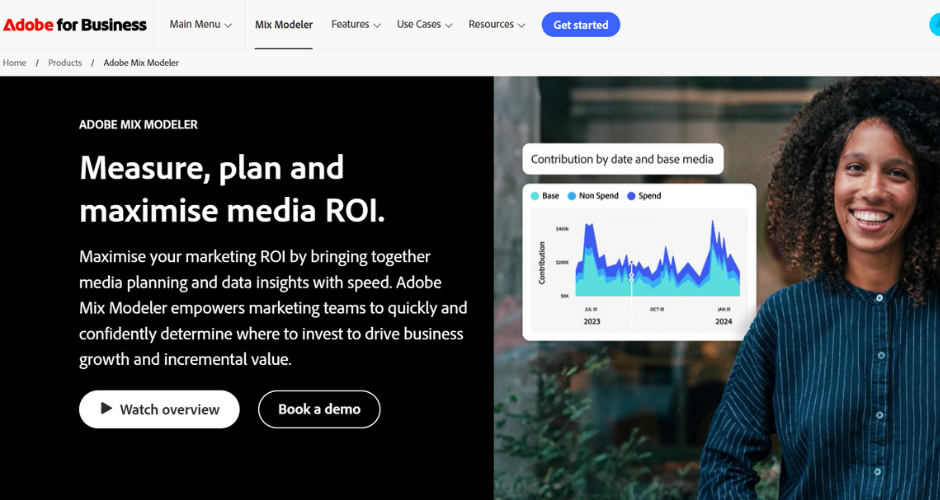Go to Home in the breadcrumb
Viewport: 940px width, 500px height.
coord(15,62)
